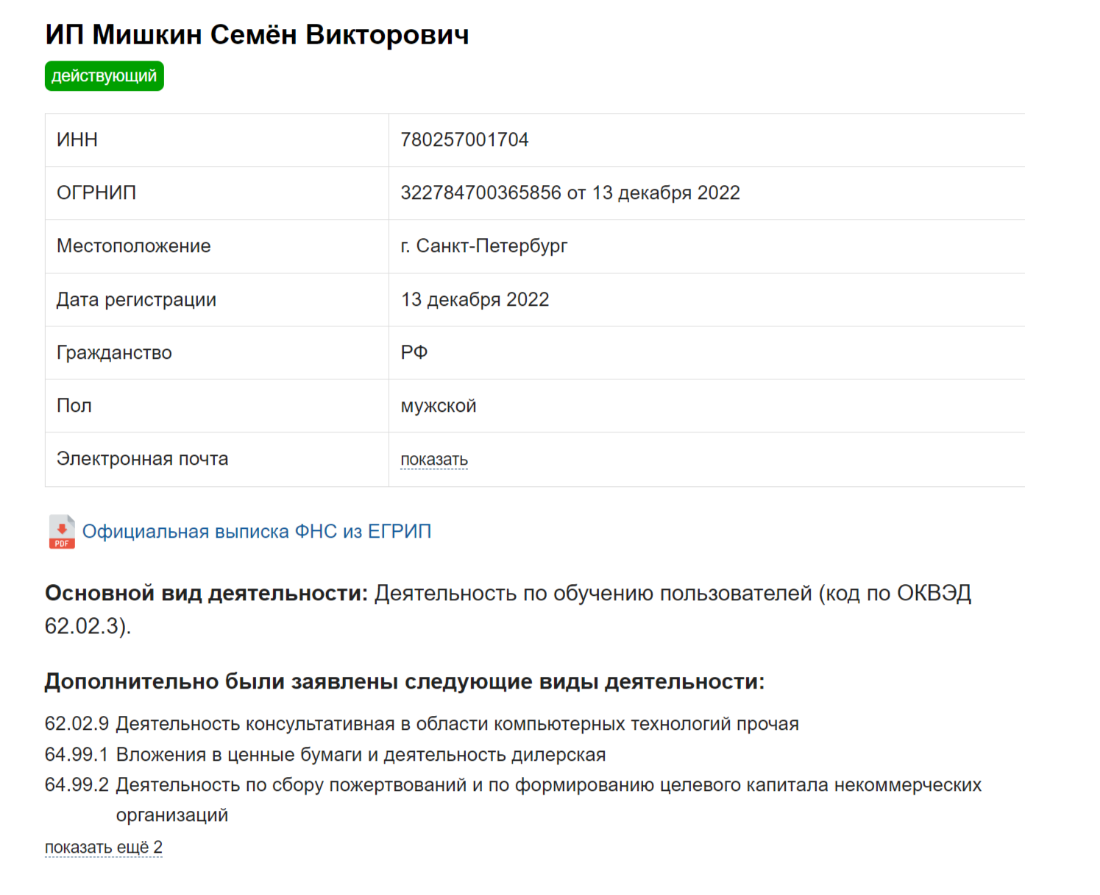Screen dimensions: 1100x895
Task: Click the heading ИП Мишкин Семён Викторович
Action: [257, 34]
